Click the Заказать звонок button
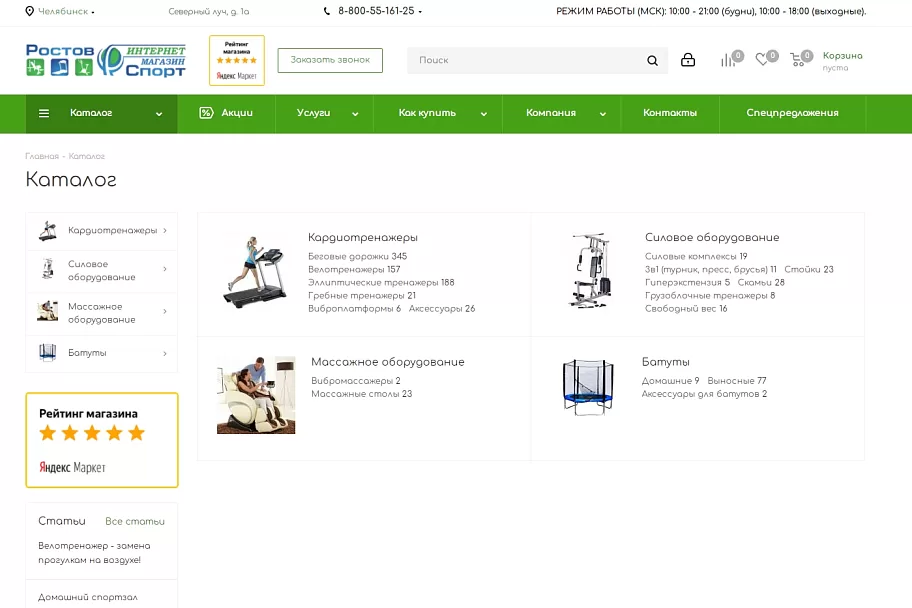The image size is (912, 608). pos(330,60)
